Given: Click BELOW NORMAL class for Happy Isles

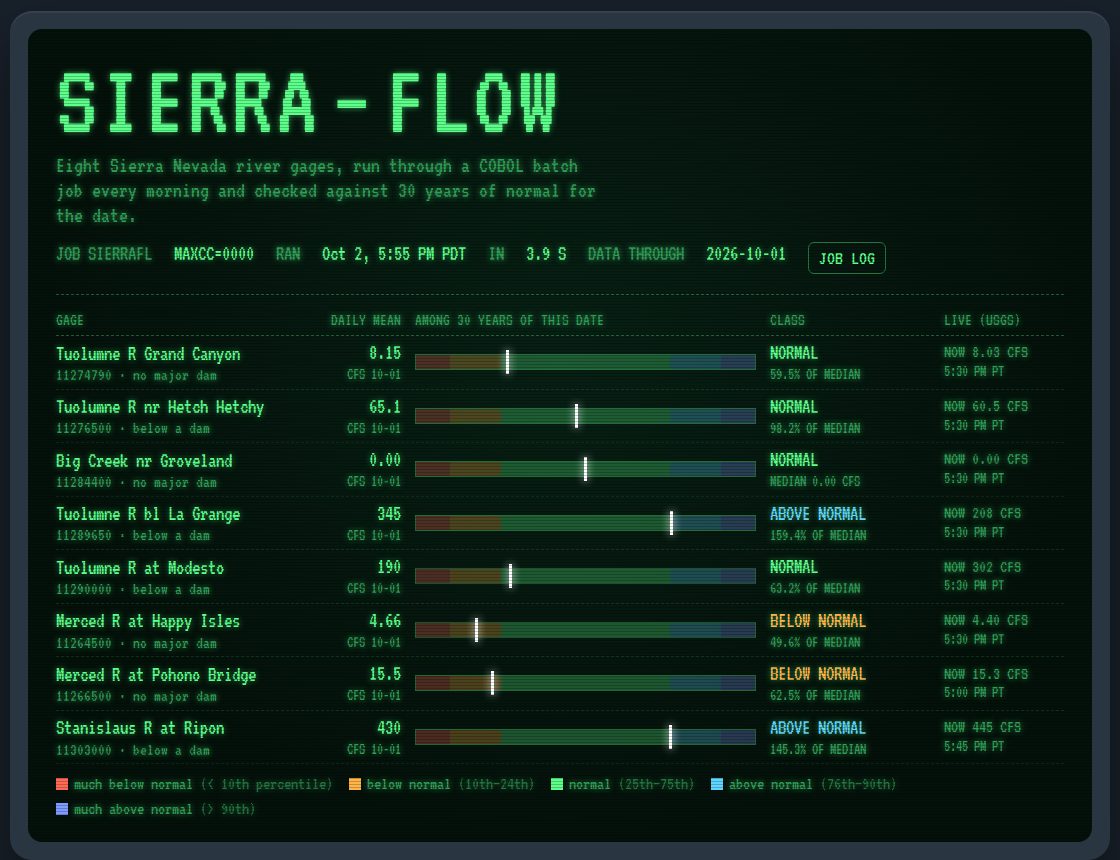Looking at the screenshot, I should pos(818,621).
